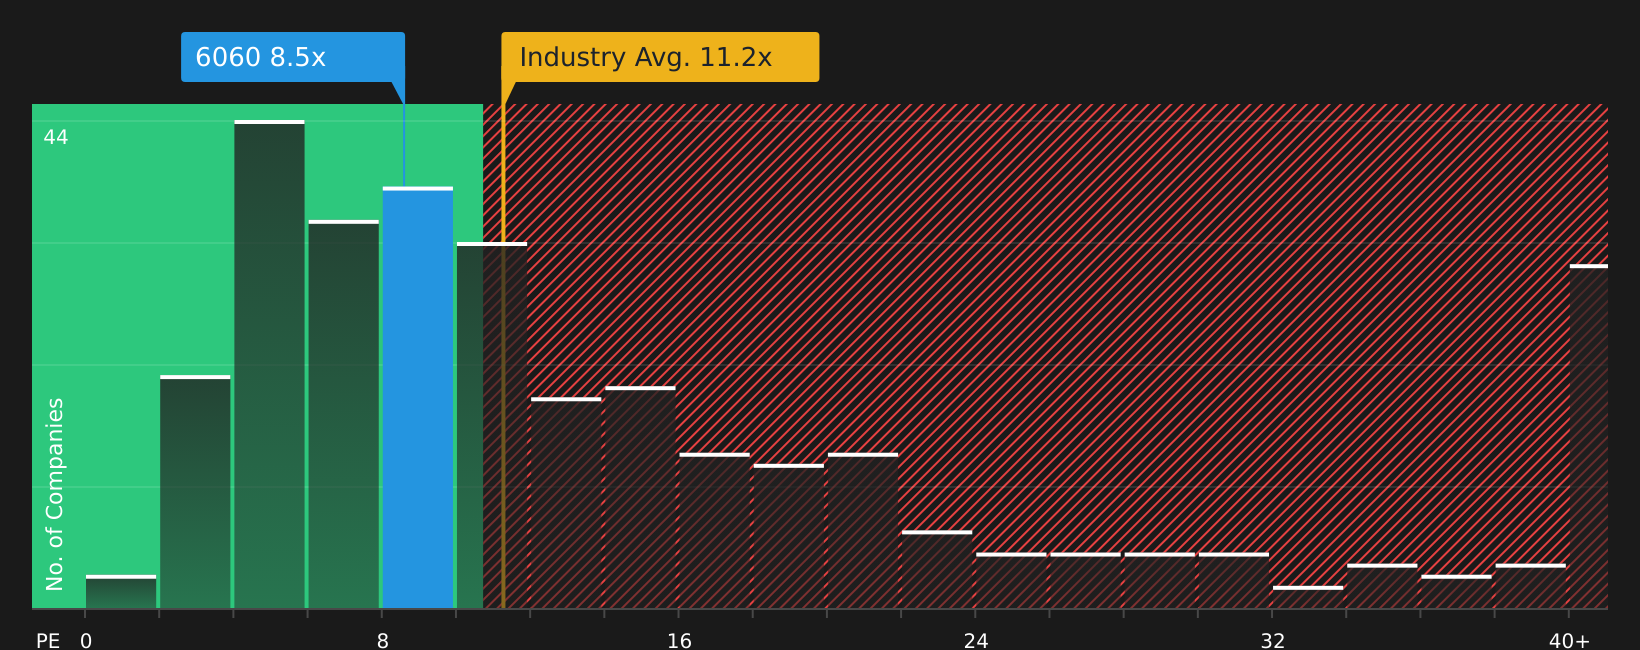Click the '8' x-axis tick label
The height and width of the screenshot is (650, 1640).
[x=383, y=641]
